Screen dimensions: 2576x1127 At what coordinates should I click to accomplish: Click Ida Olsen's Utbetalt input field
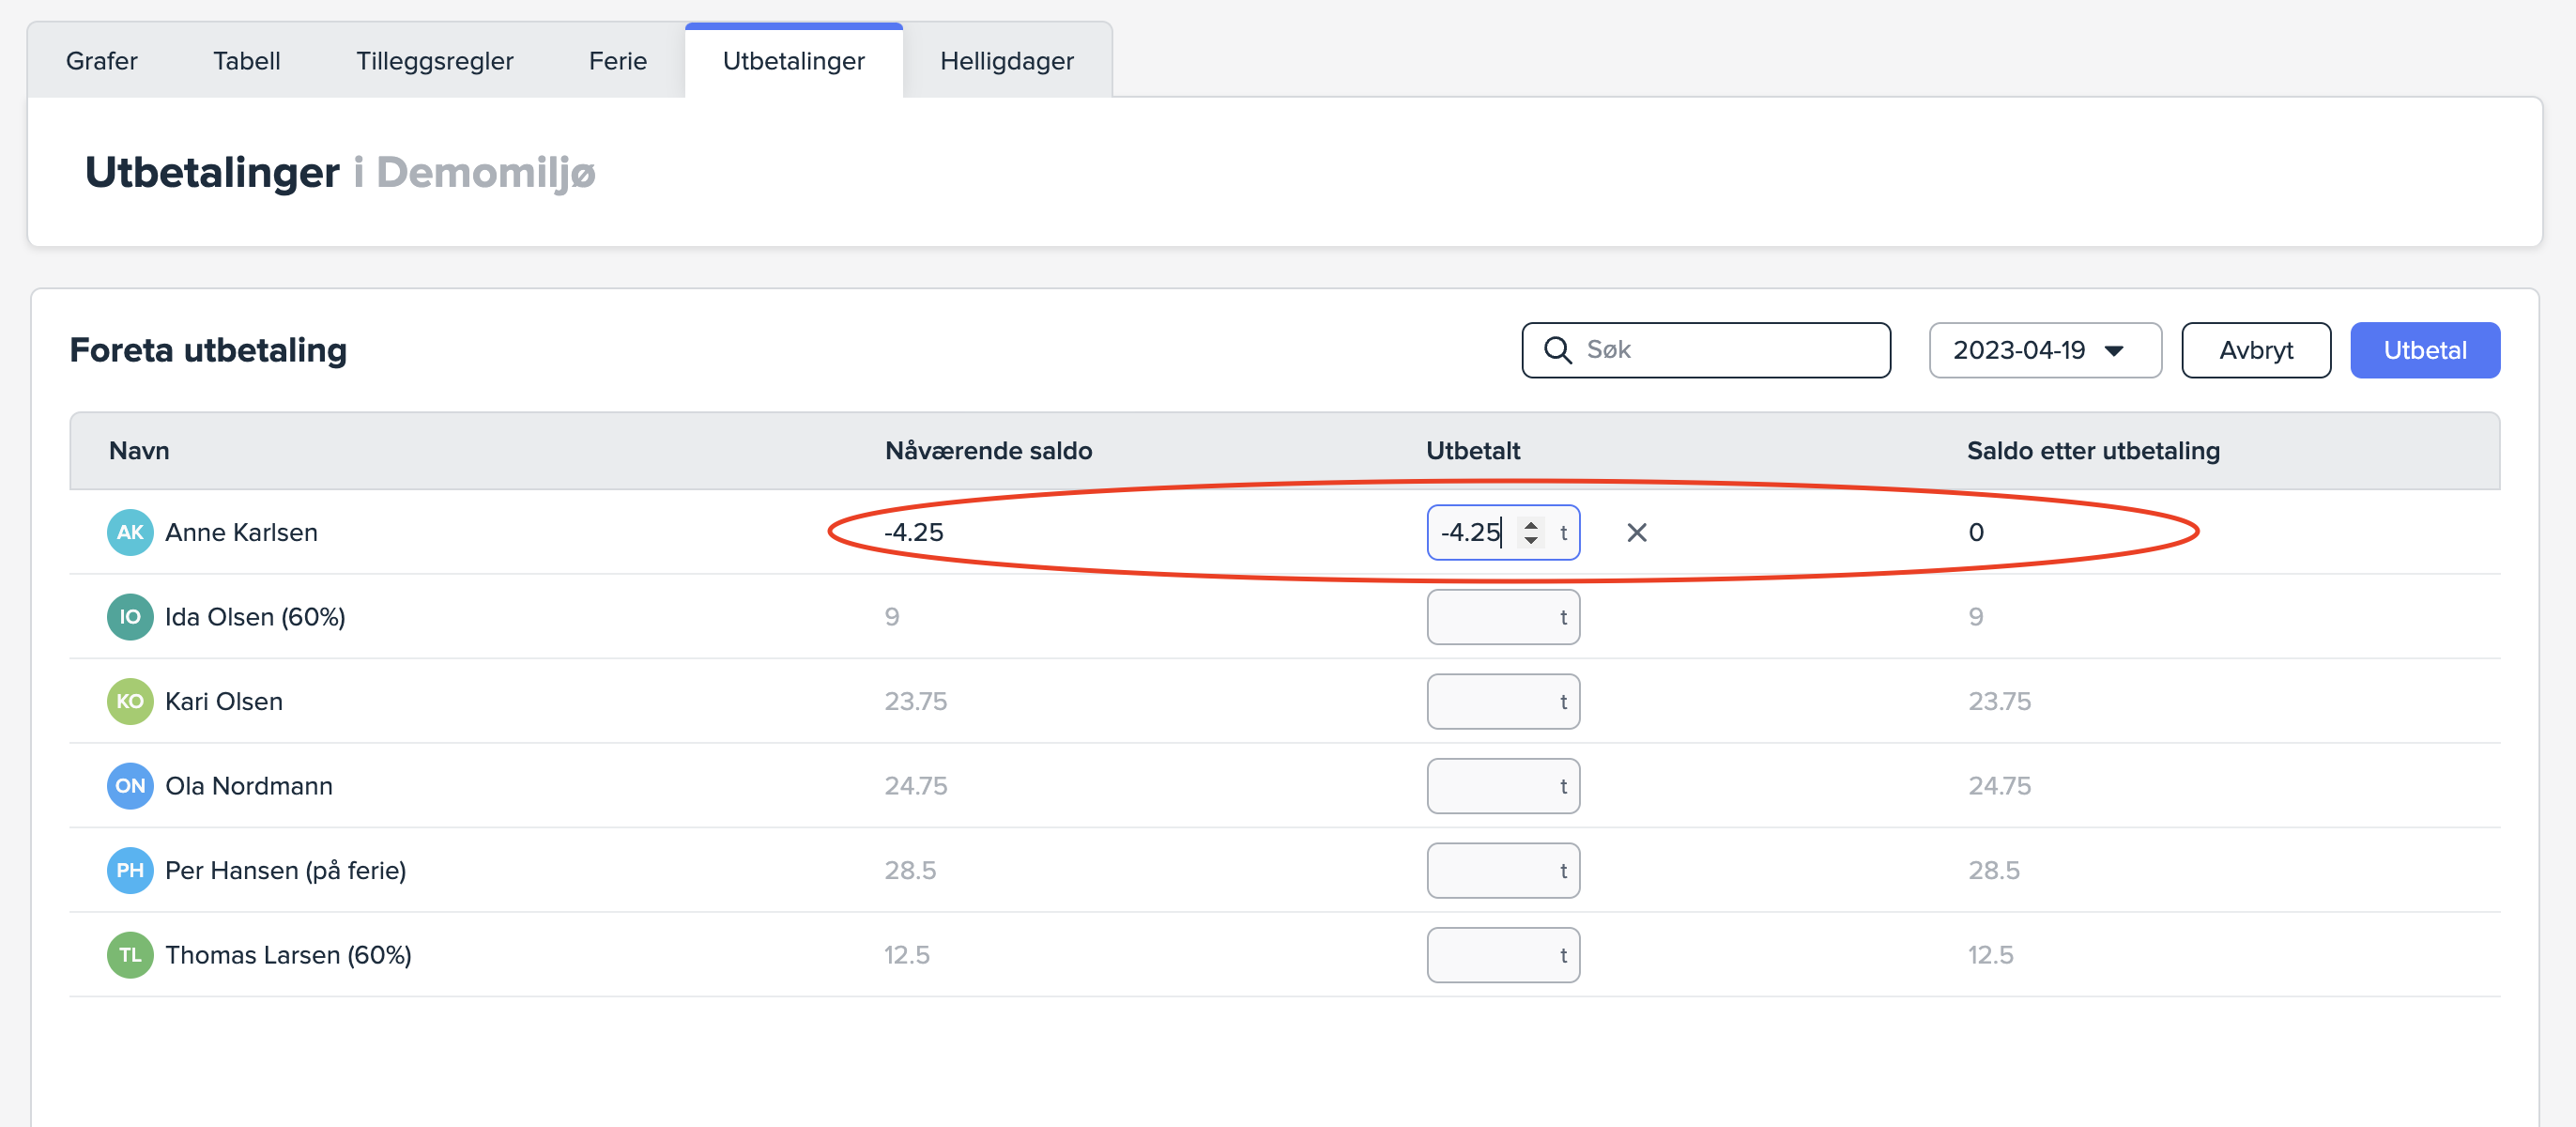pyautogui.click(x=1492, y=617)
